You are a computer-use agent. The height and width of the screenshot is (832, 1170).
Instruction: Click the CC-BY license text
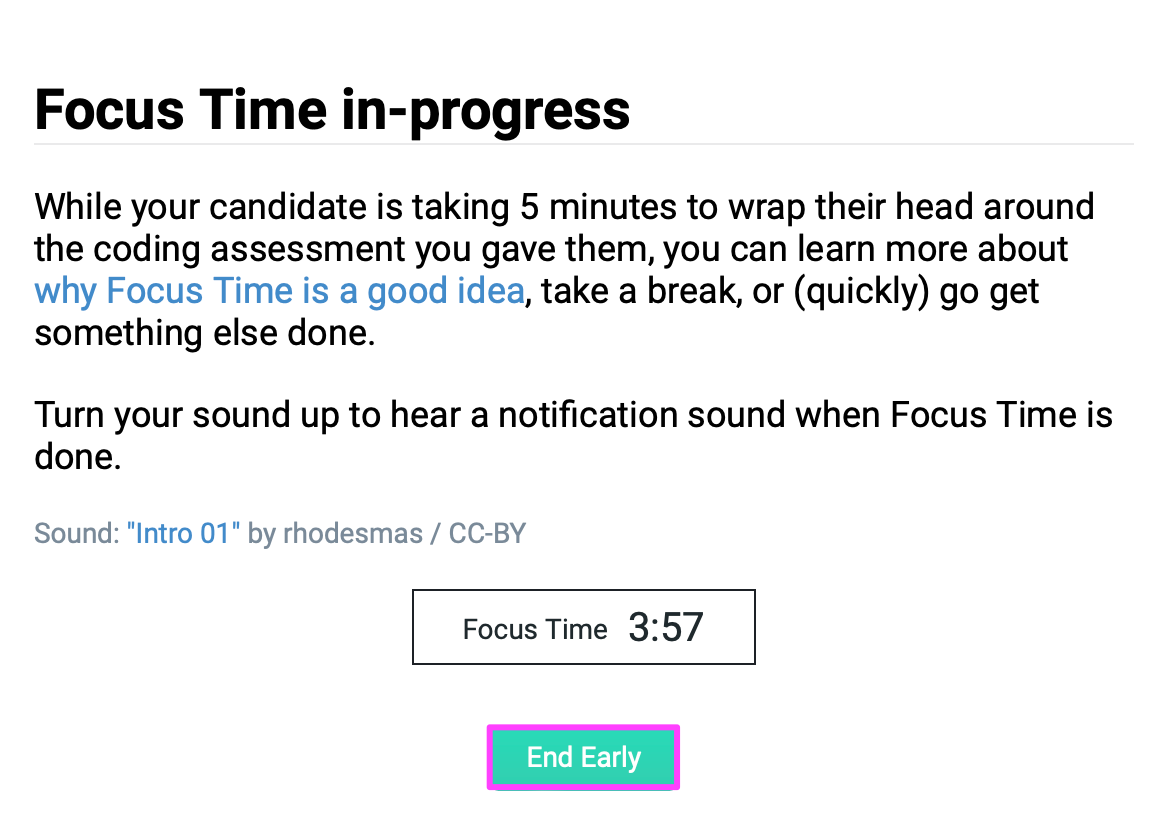(487, 533)
